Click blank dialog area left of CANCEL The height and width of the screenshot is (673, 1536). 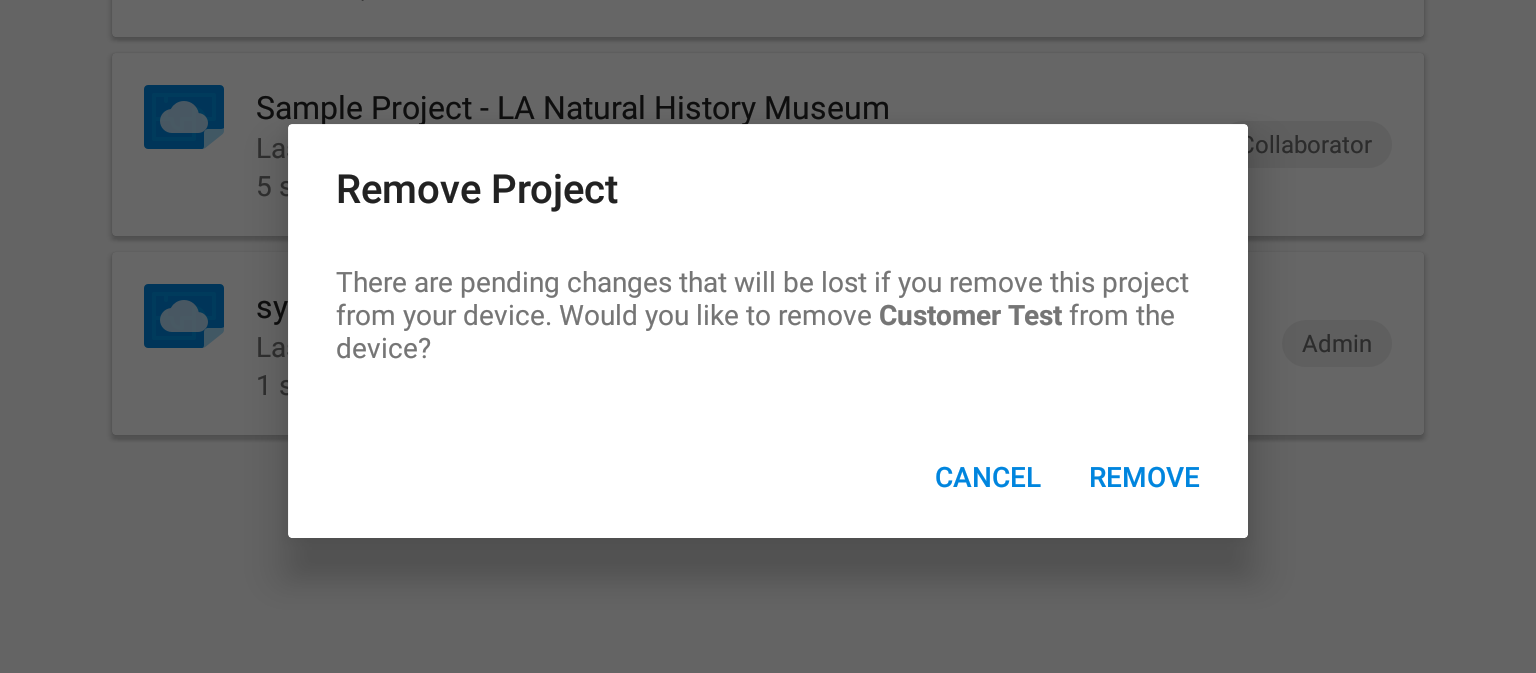pos(600,478)
